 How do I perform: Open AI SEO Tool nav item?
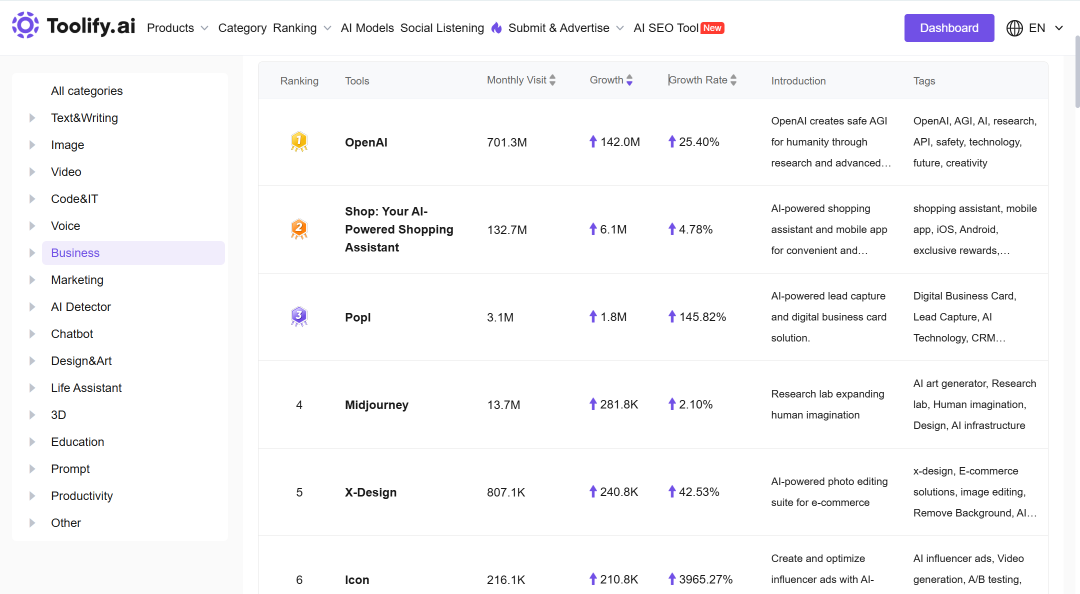666,28
